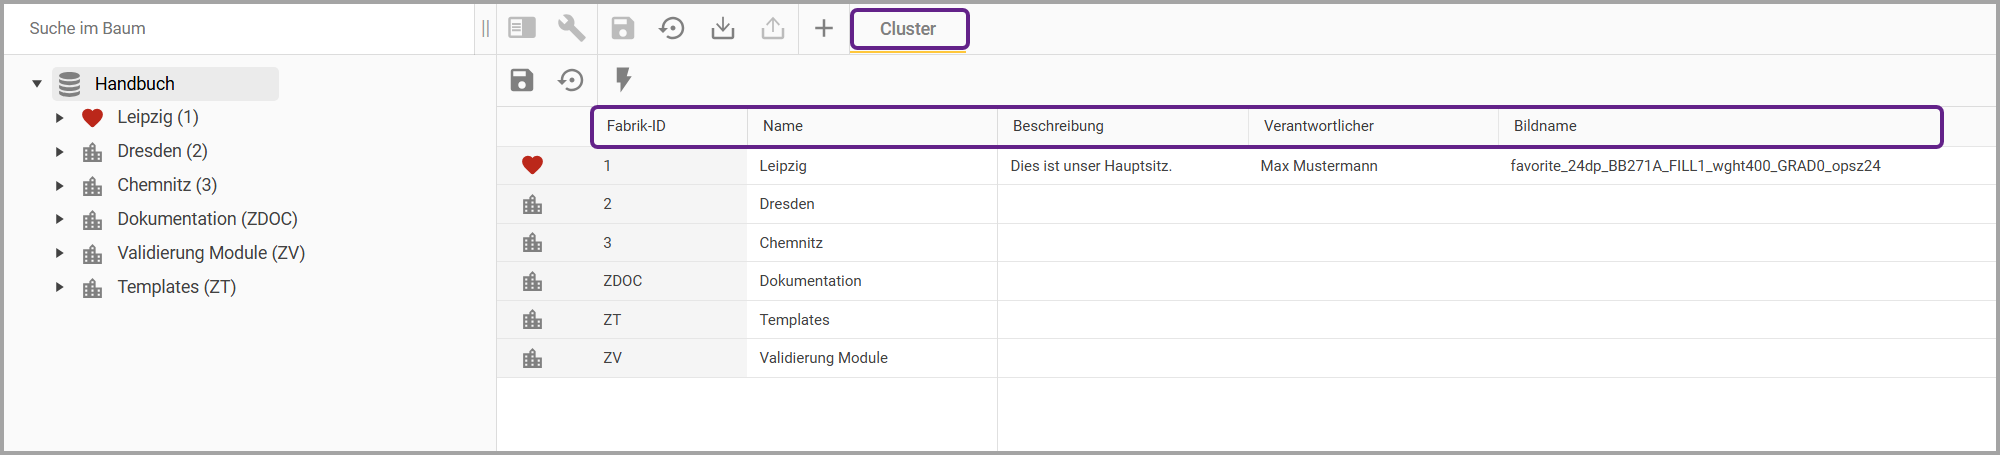2000x455 pixels.
Task: Click the Verantwortlicher column header
Action: pos(1318,126)
